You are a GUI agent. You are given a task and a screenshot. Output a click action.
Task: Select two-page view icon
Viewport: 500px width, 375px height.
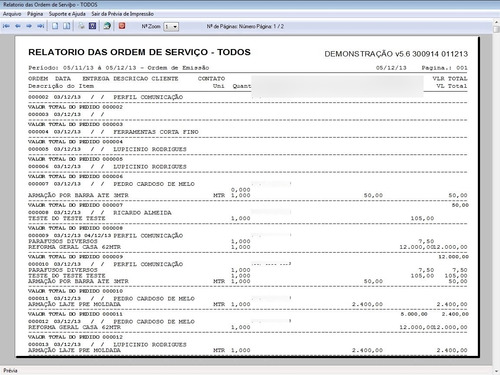tap(67, 26)
